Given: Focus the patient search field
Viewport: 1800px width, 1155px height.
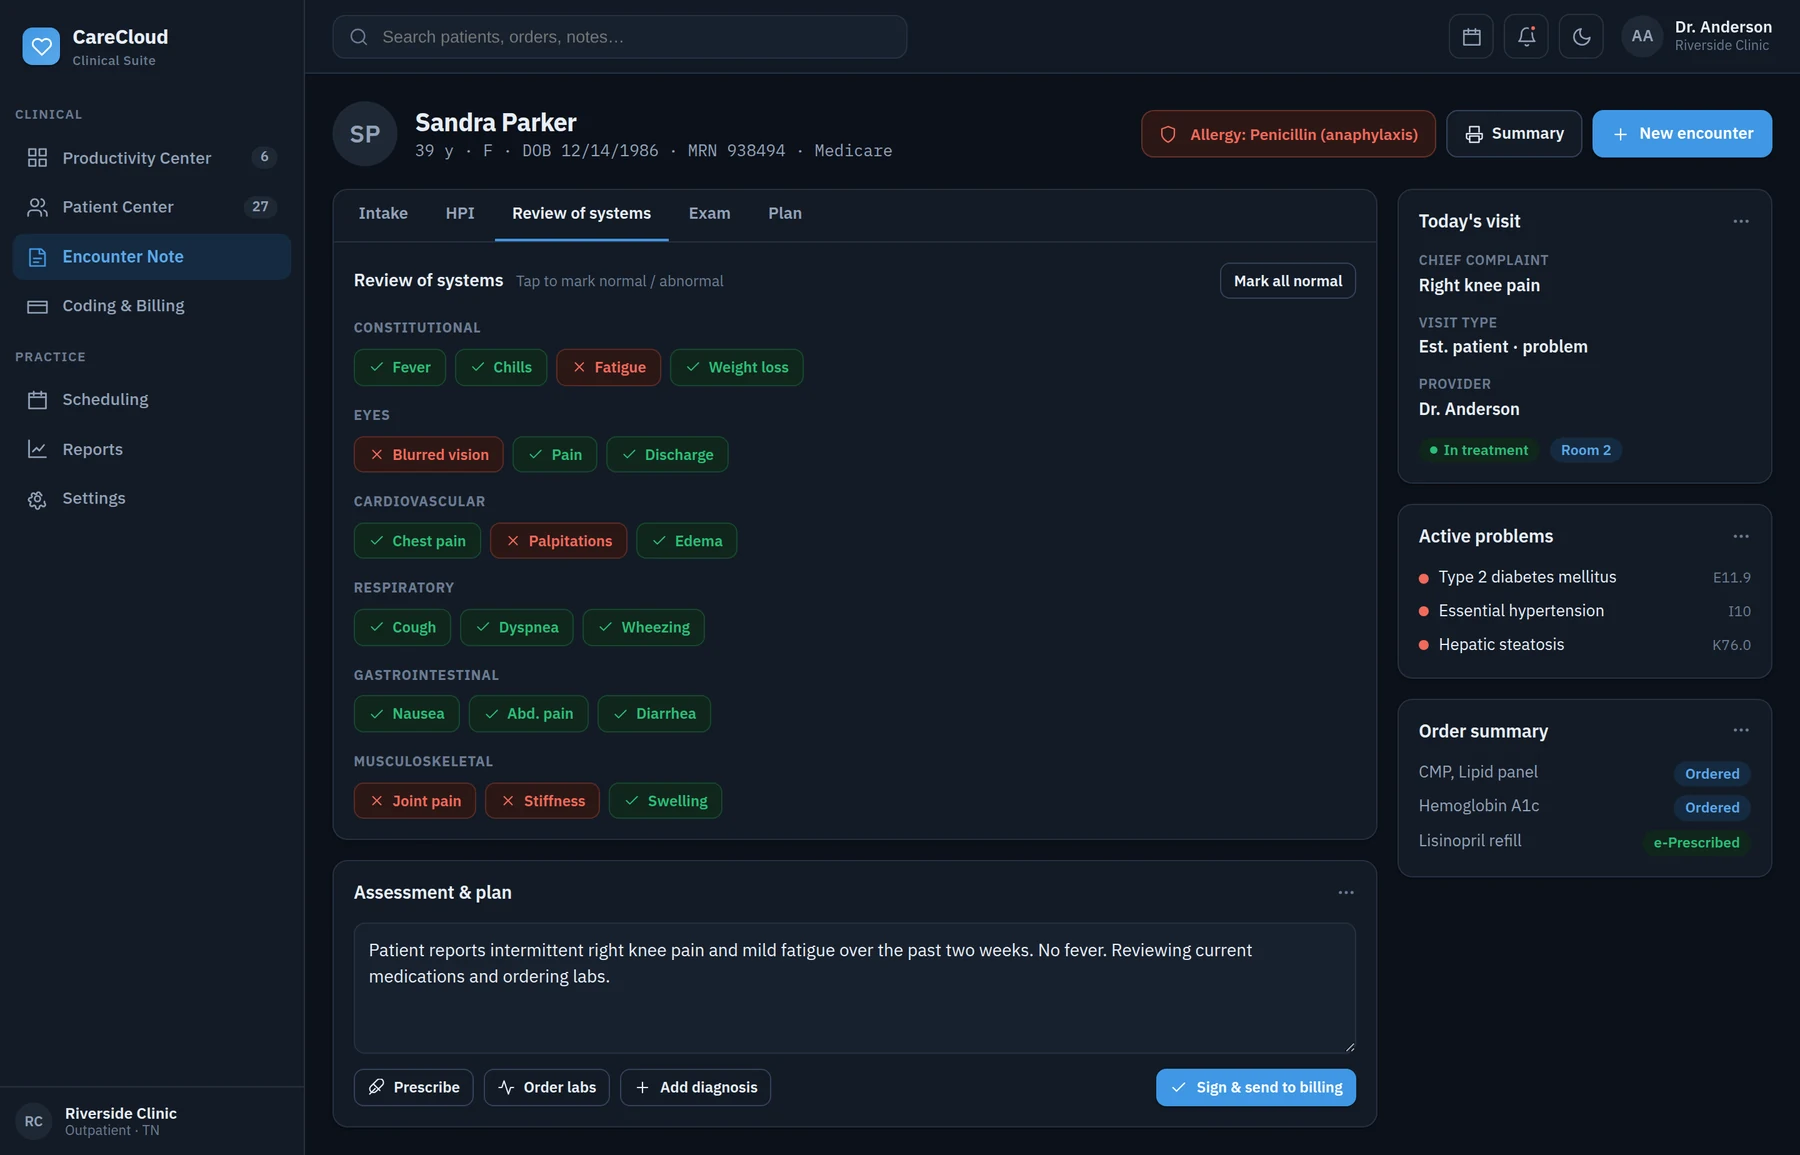Looking at the screenshot, I should click(620, 37).
